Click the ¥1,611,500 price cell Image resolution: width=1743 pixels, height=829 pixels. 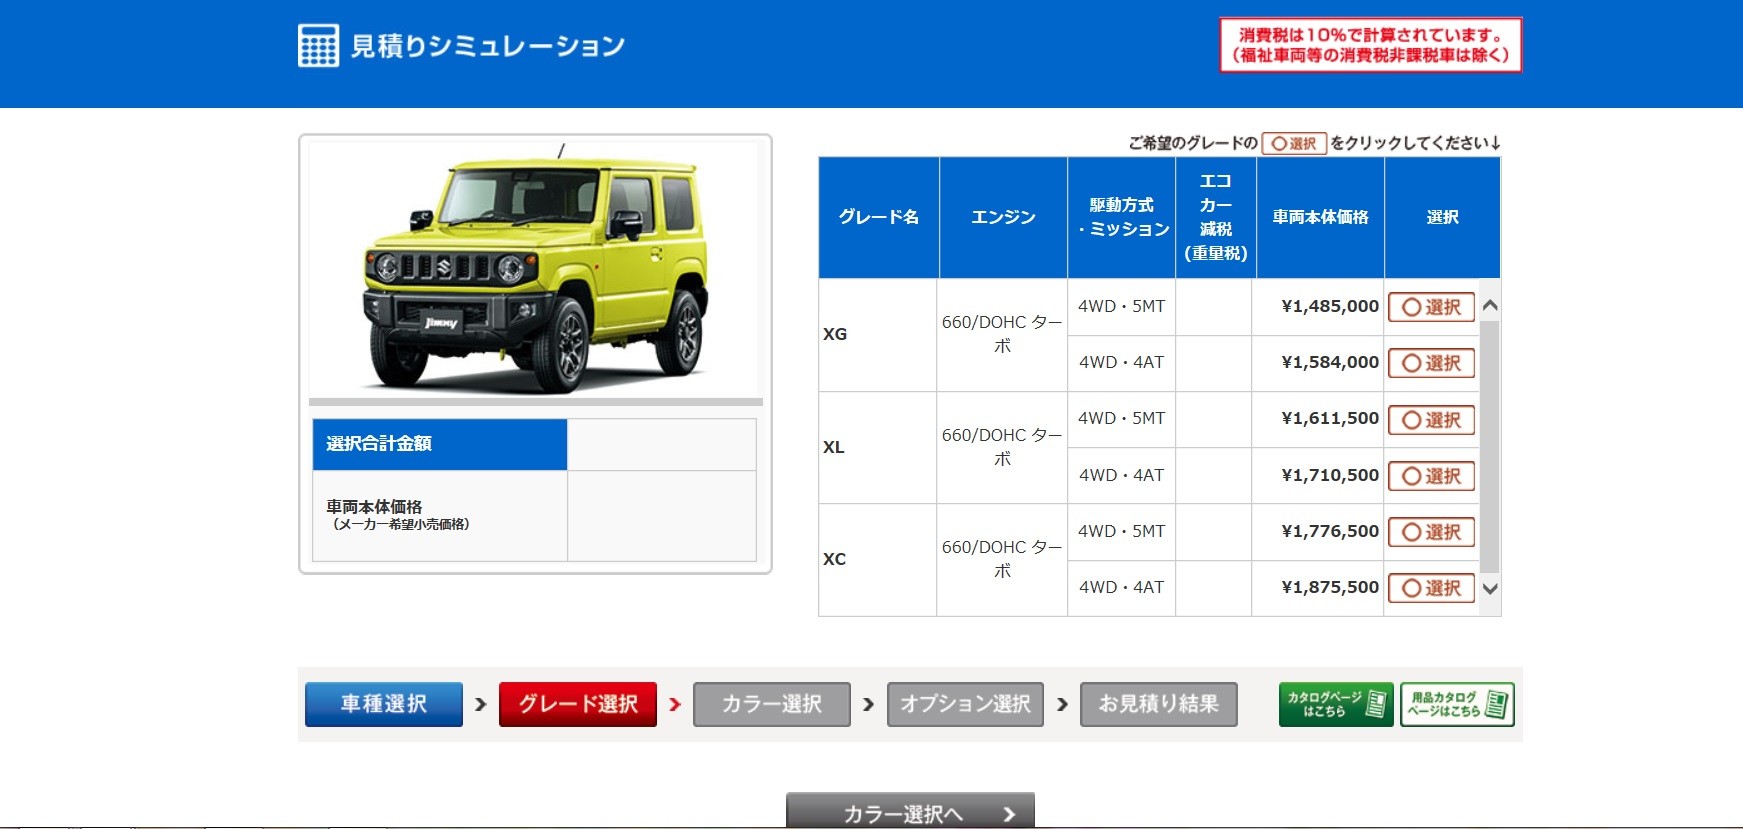click(x=1318, y=419)
